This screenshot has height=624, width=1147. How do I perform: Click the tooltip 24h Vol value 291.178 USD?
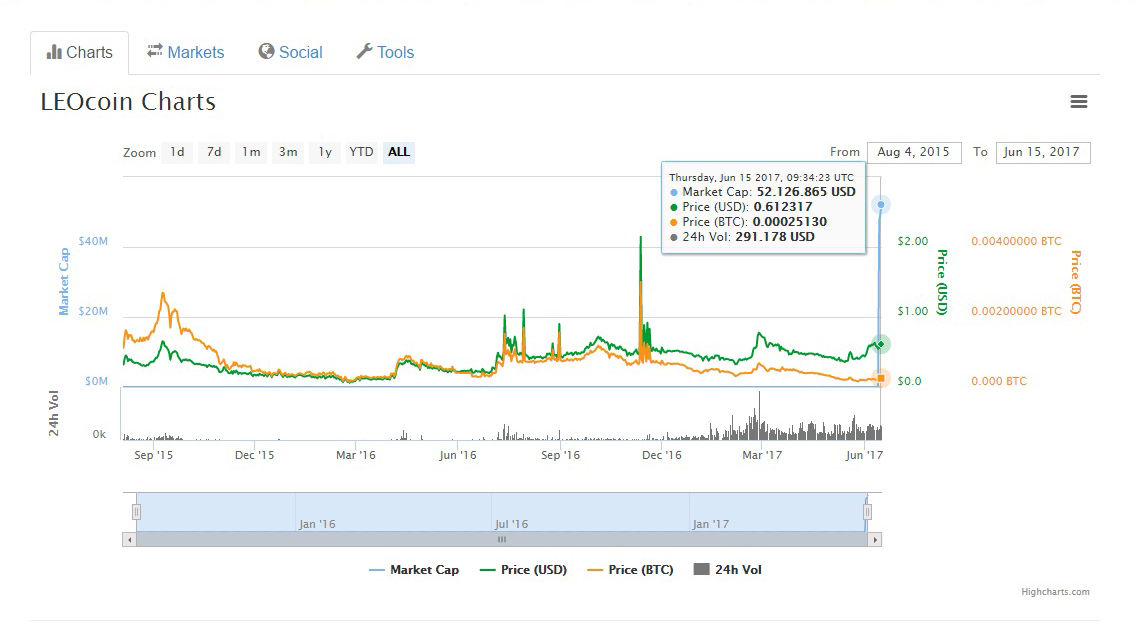[x=775, y=237]
